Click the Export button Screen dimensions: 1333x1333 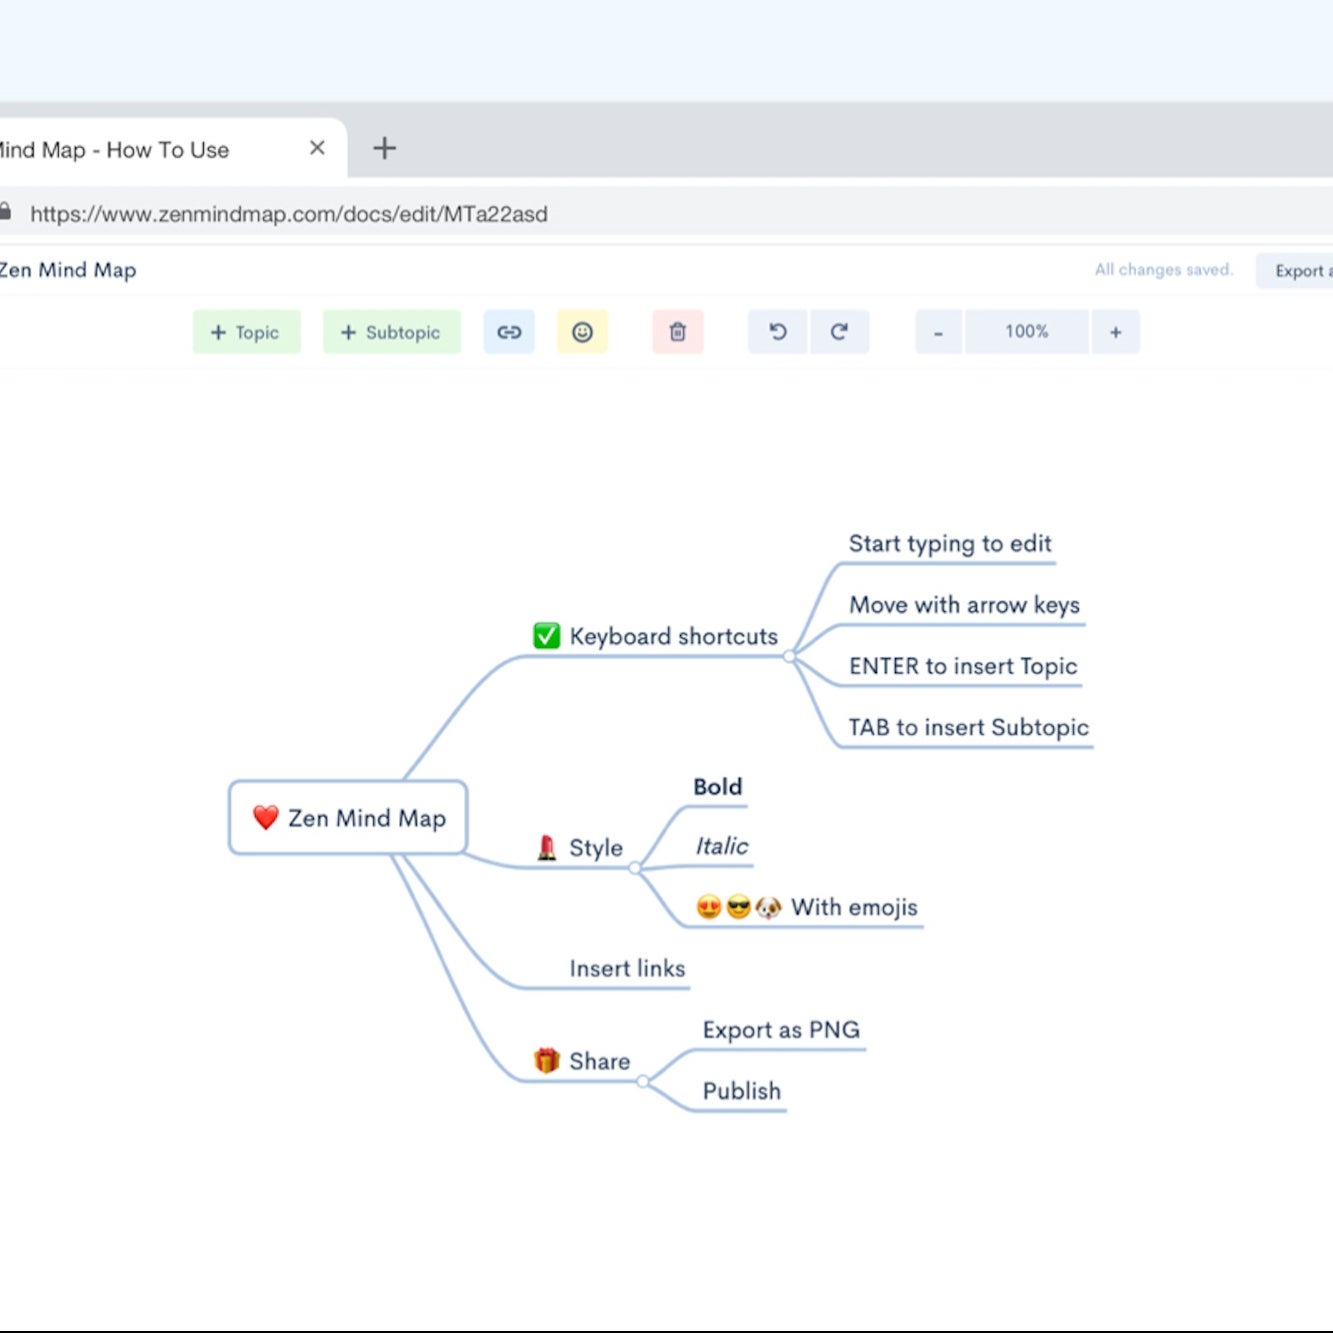1296,271
